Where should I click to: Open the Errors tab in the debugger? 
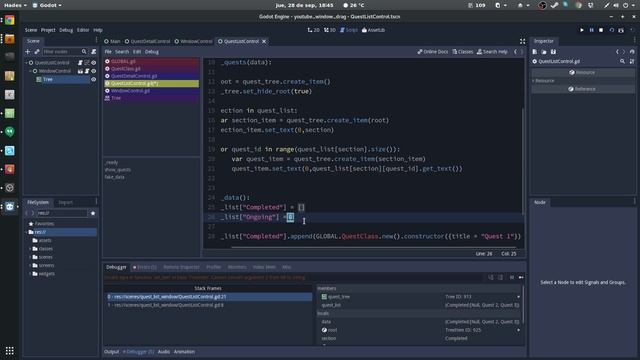[144, 267]
